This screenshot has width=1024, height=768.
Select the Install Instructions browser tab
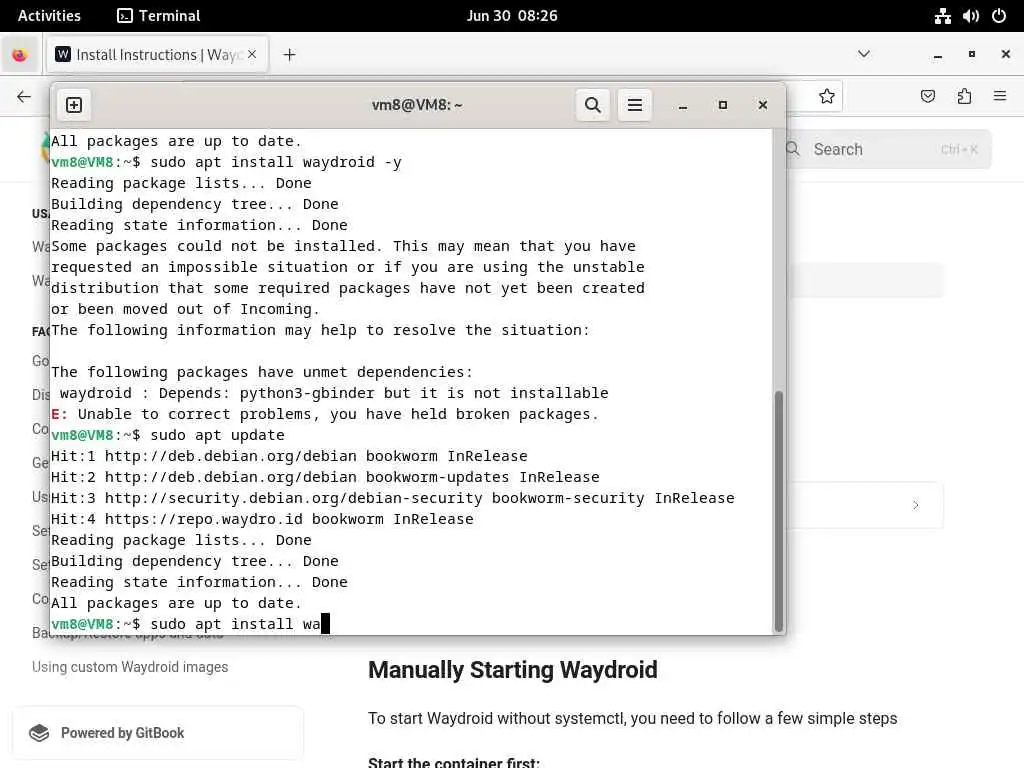click(x=156, y=55)
